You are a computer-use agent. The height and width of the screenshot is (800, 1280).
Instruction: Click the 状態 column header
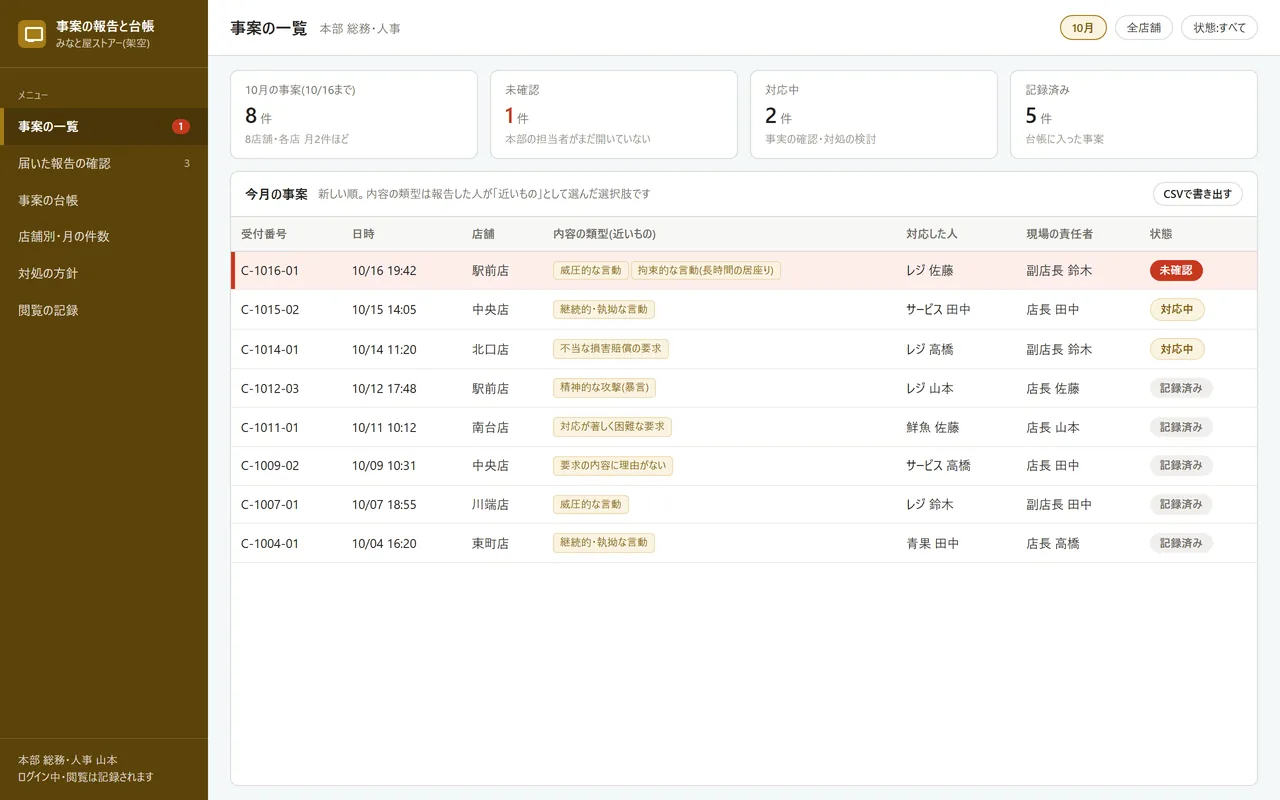pos(1161,234)
